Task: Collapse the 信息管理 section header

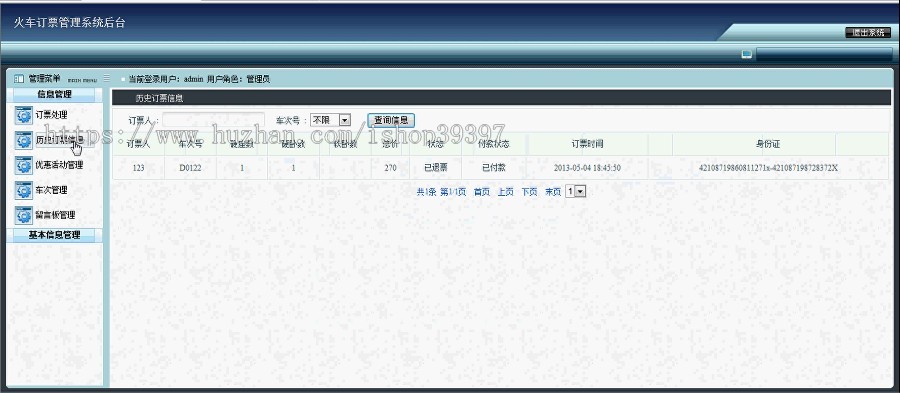Action: coord(55,95)
